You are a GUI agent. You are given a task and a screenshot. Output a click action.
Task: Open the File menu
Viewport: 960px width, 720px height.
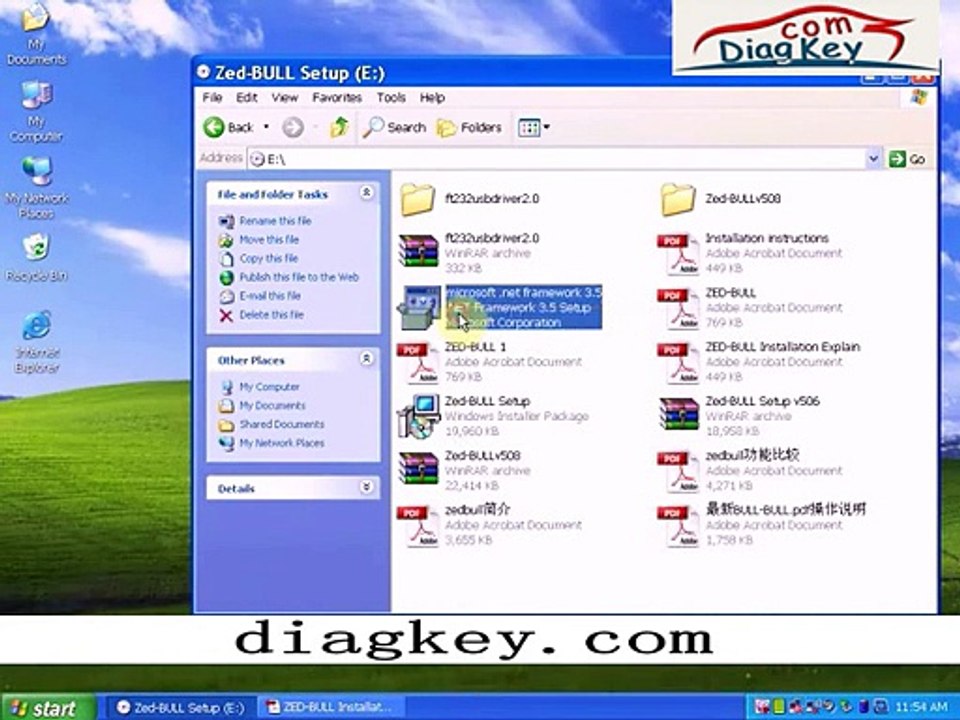click(x=212, y=98)
